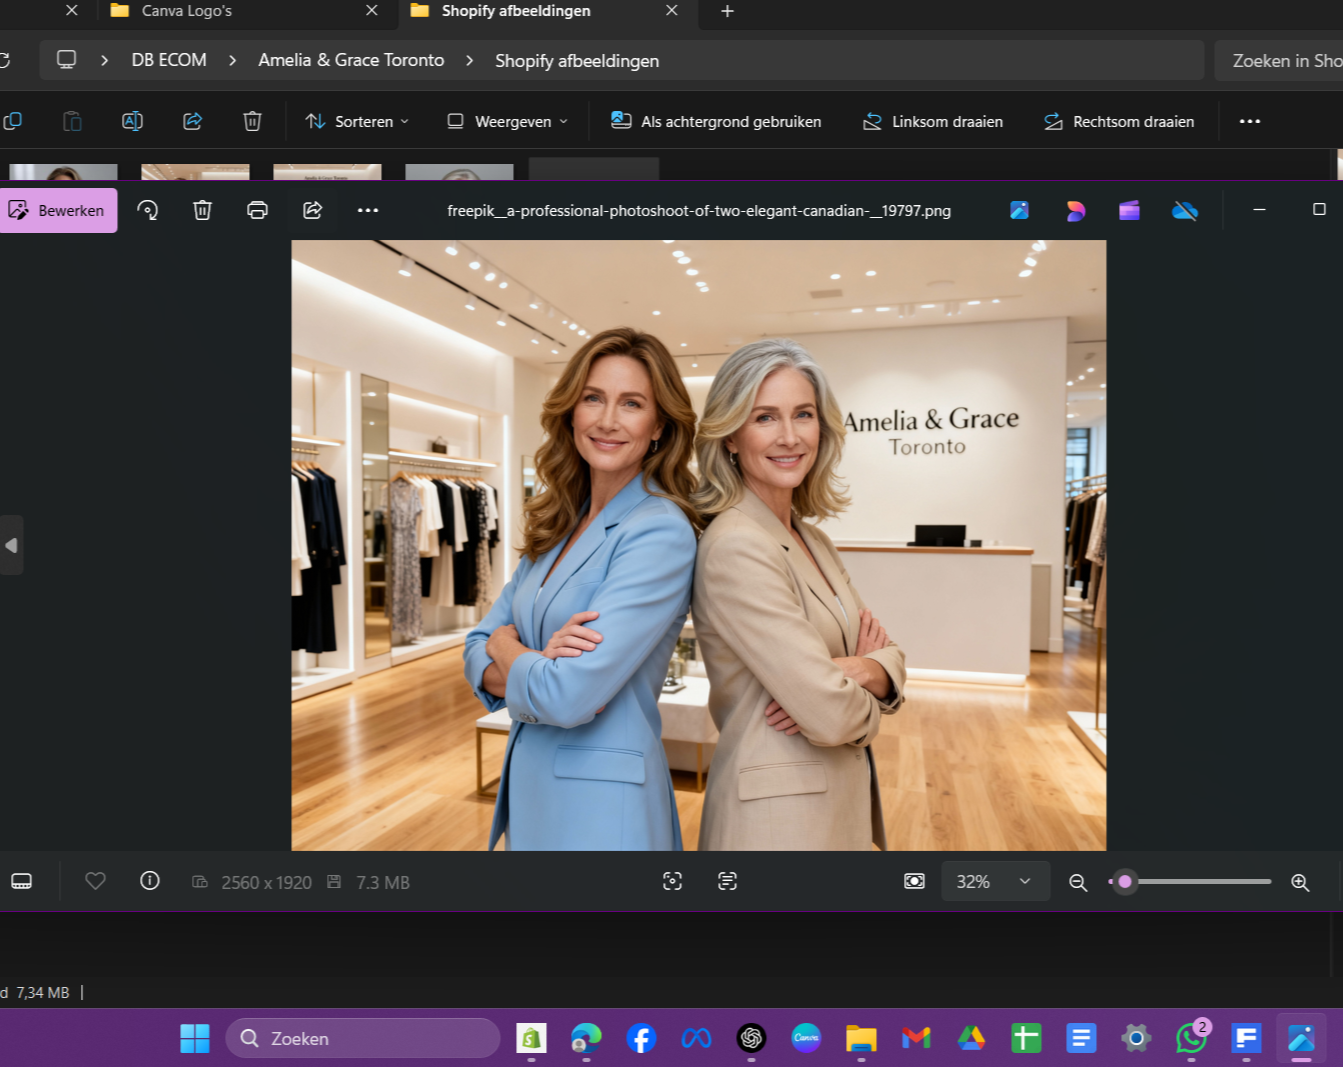Image resolution: width=1343 pixels, height=1067 pixels.
Task: Click the Bewerken edit button
Action: (58, 210)
